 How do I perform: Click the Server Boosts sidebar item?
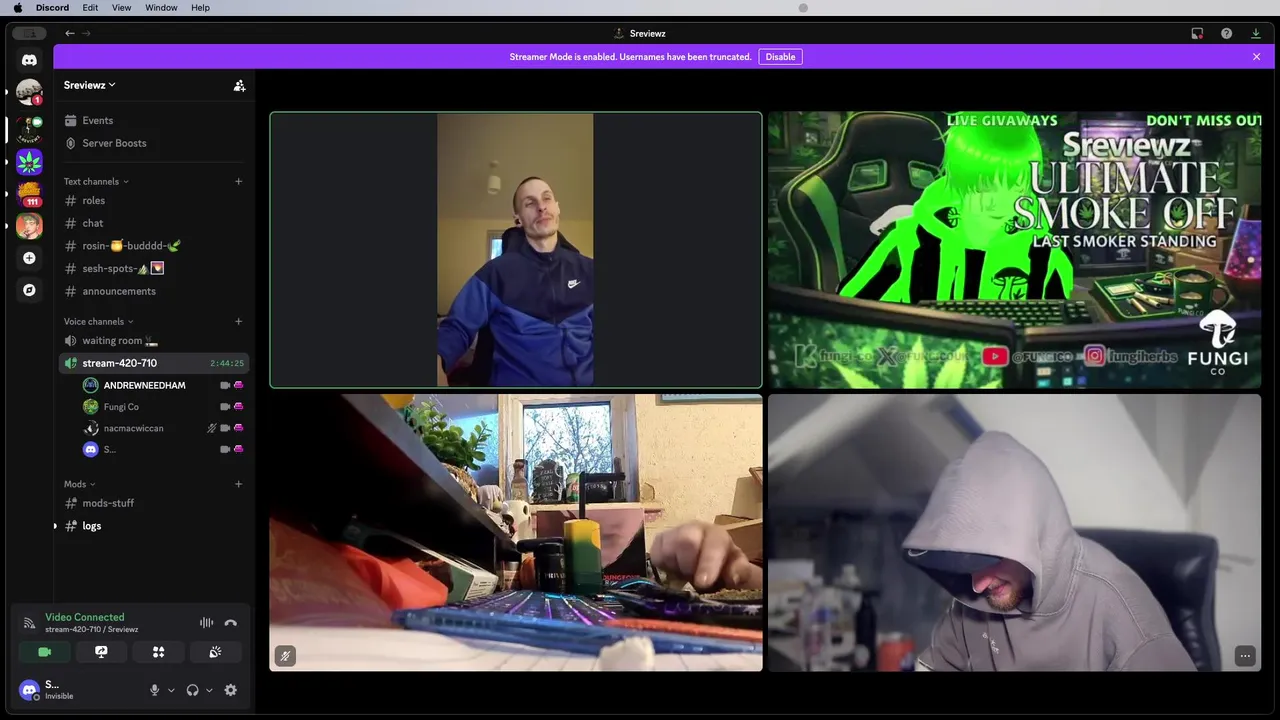point(153,143)
